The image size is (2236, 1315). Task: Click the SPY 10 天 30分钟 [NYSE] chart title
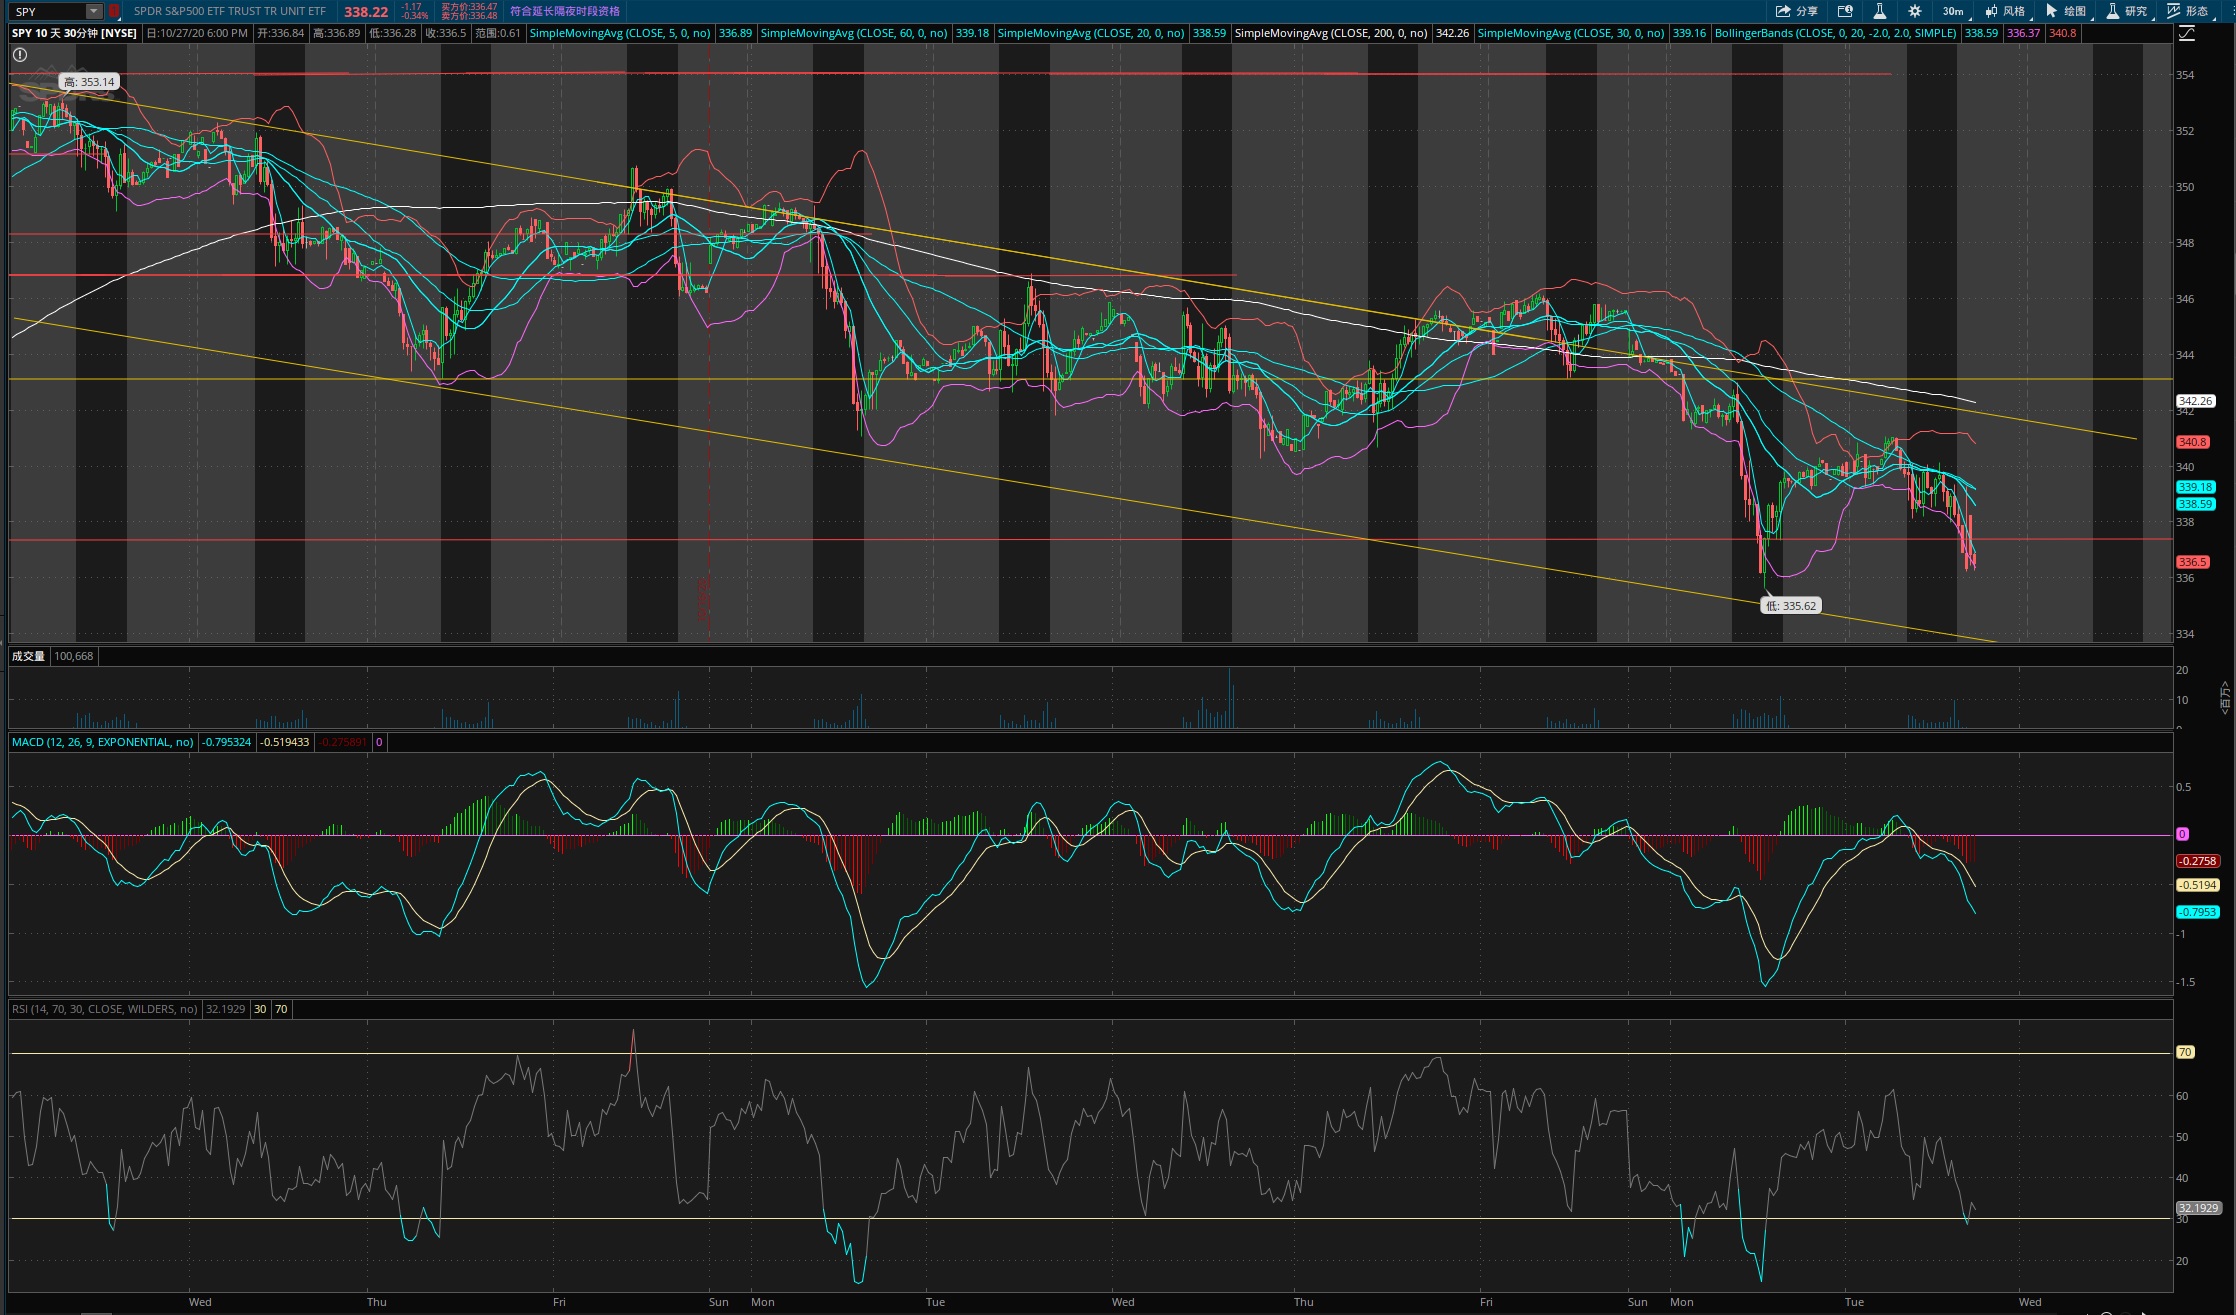point(75,33)
